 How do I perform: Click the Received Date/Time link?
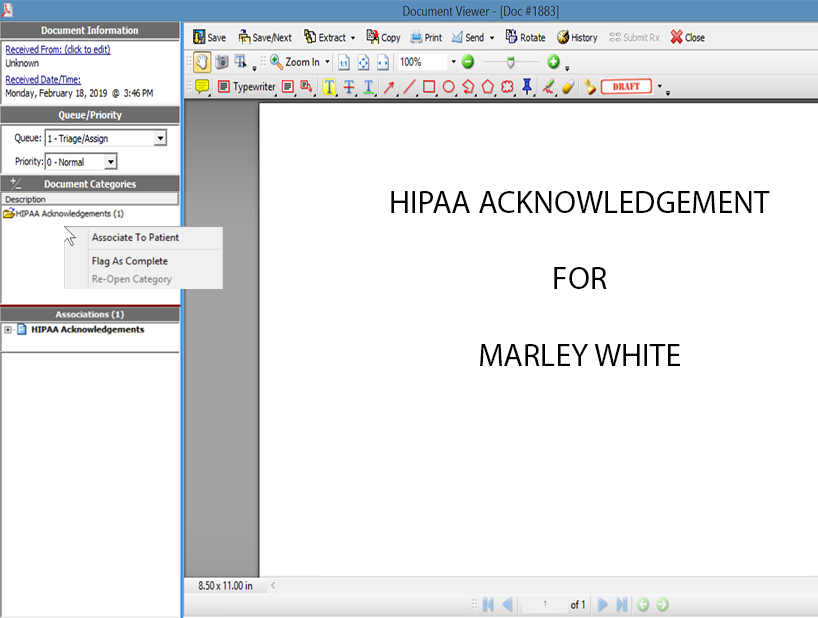pyautogui.click(x=43, y=80)
